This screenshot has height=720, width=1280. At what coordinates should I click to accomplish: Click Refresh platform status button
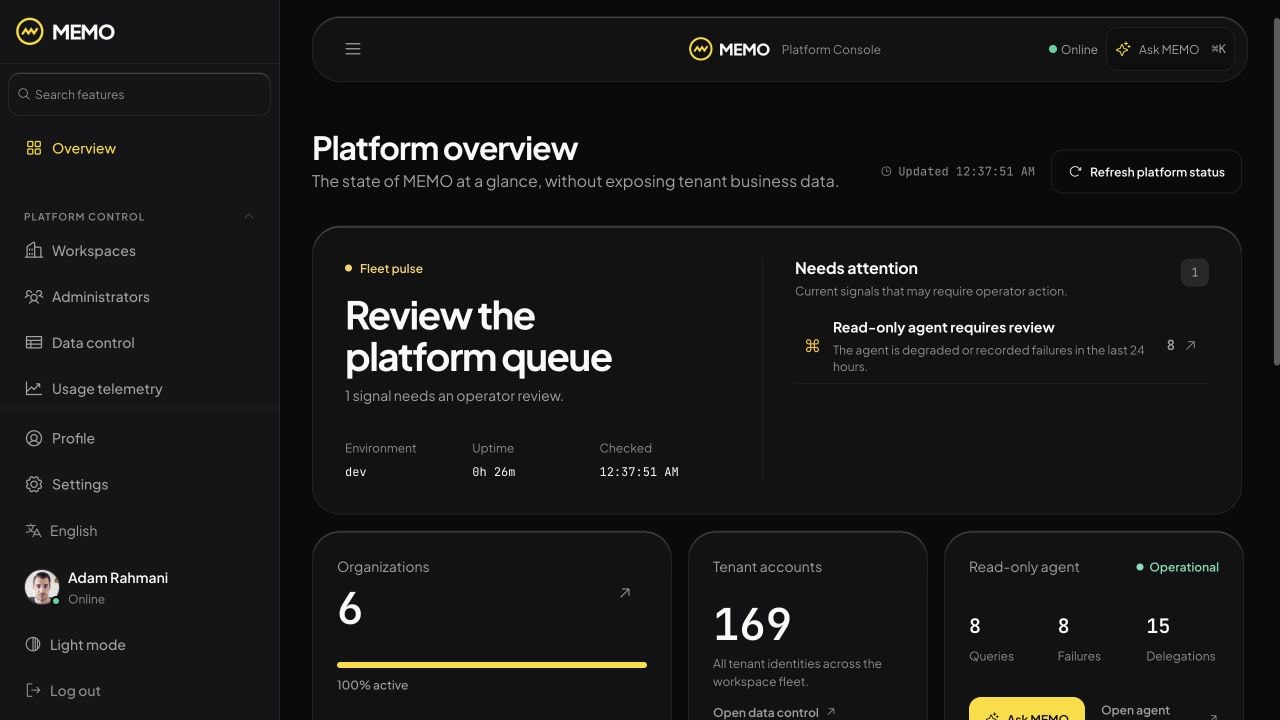(x=1146, y=172)
